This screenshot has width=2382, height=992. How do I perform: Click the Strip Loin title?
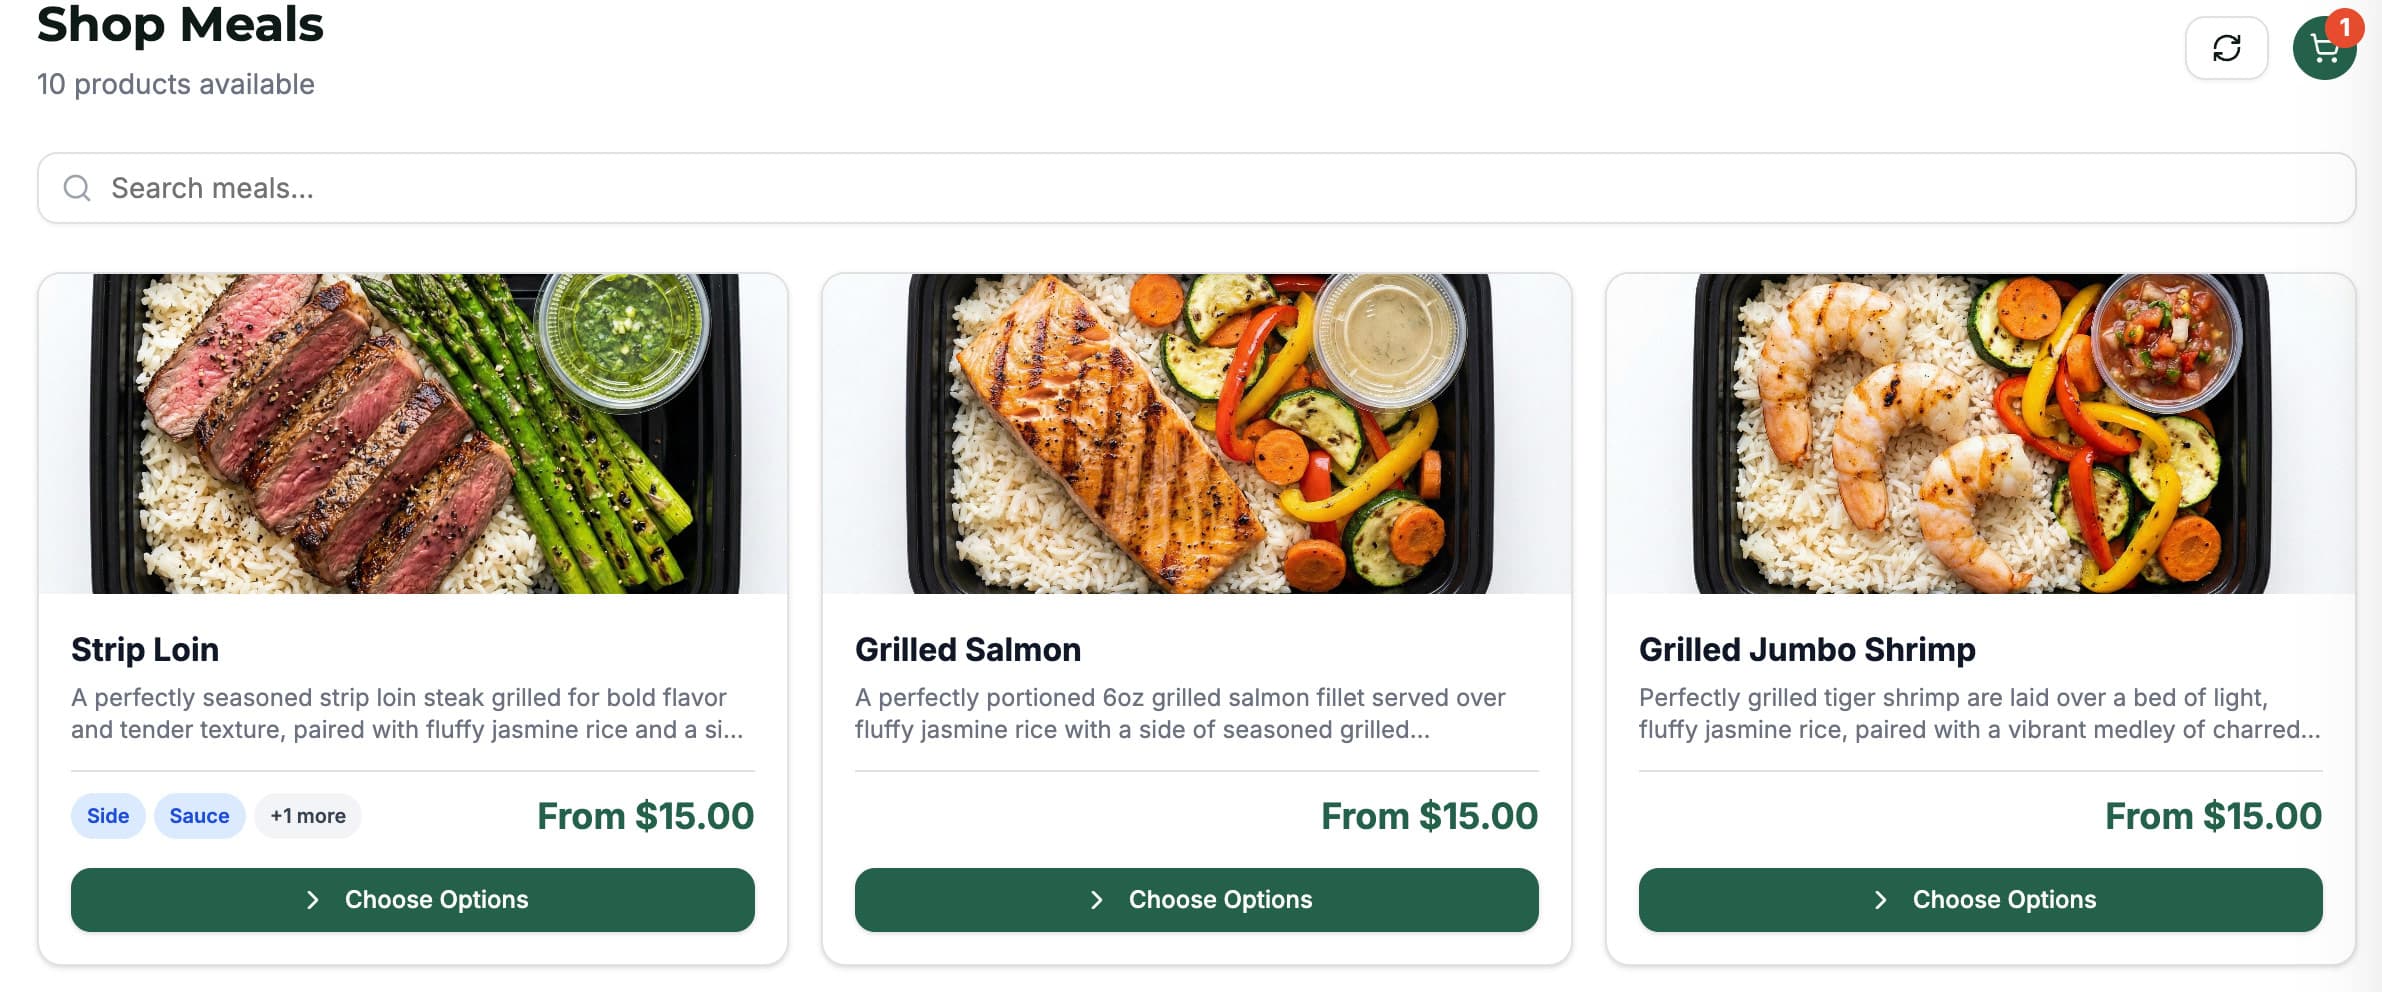click(x=145, y=650)
